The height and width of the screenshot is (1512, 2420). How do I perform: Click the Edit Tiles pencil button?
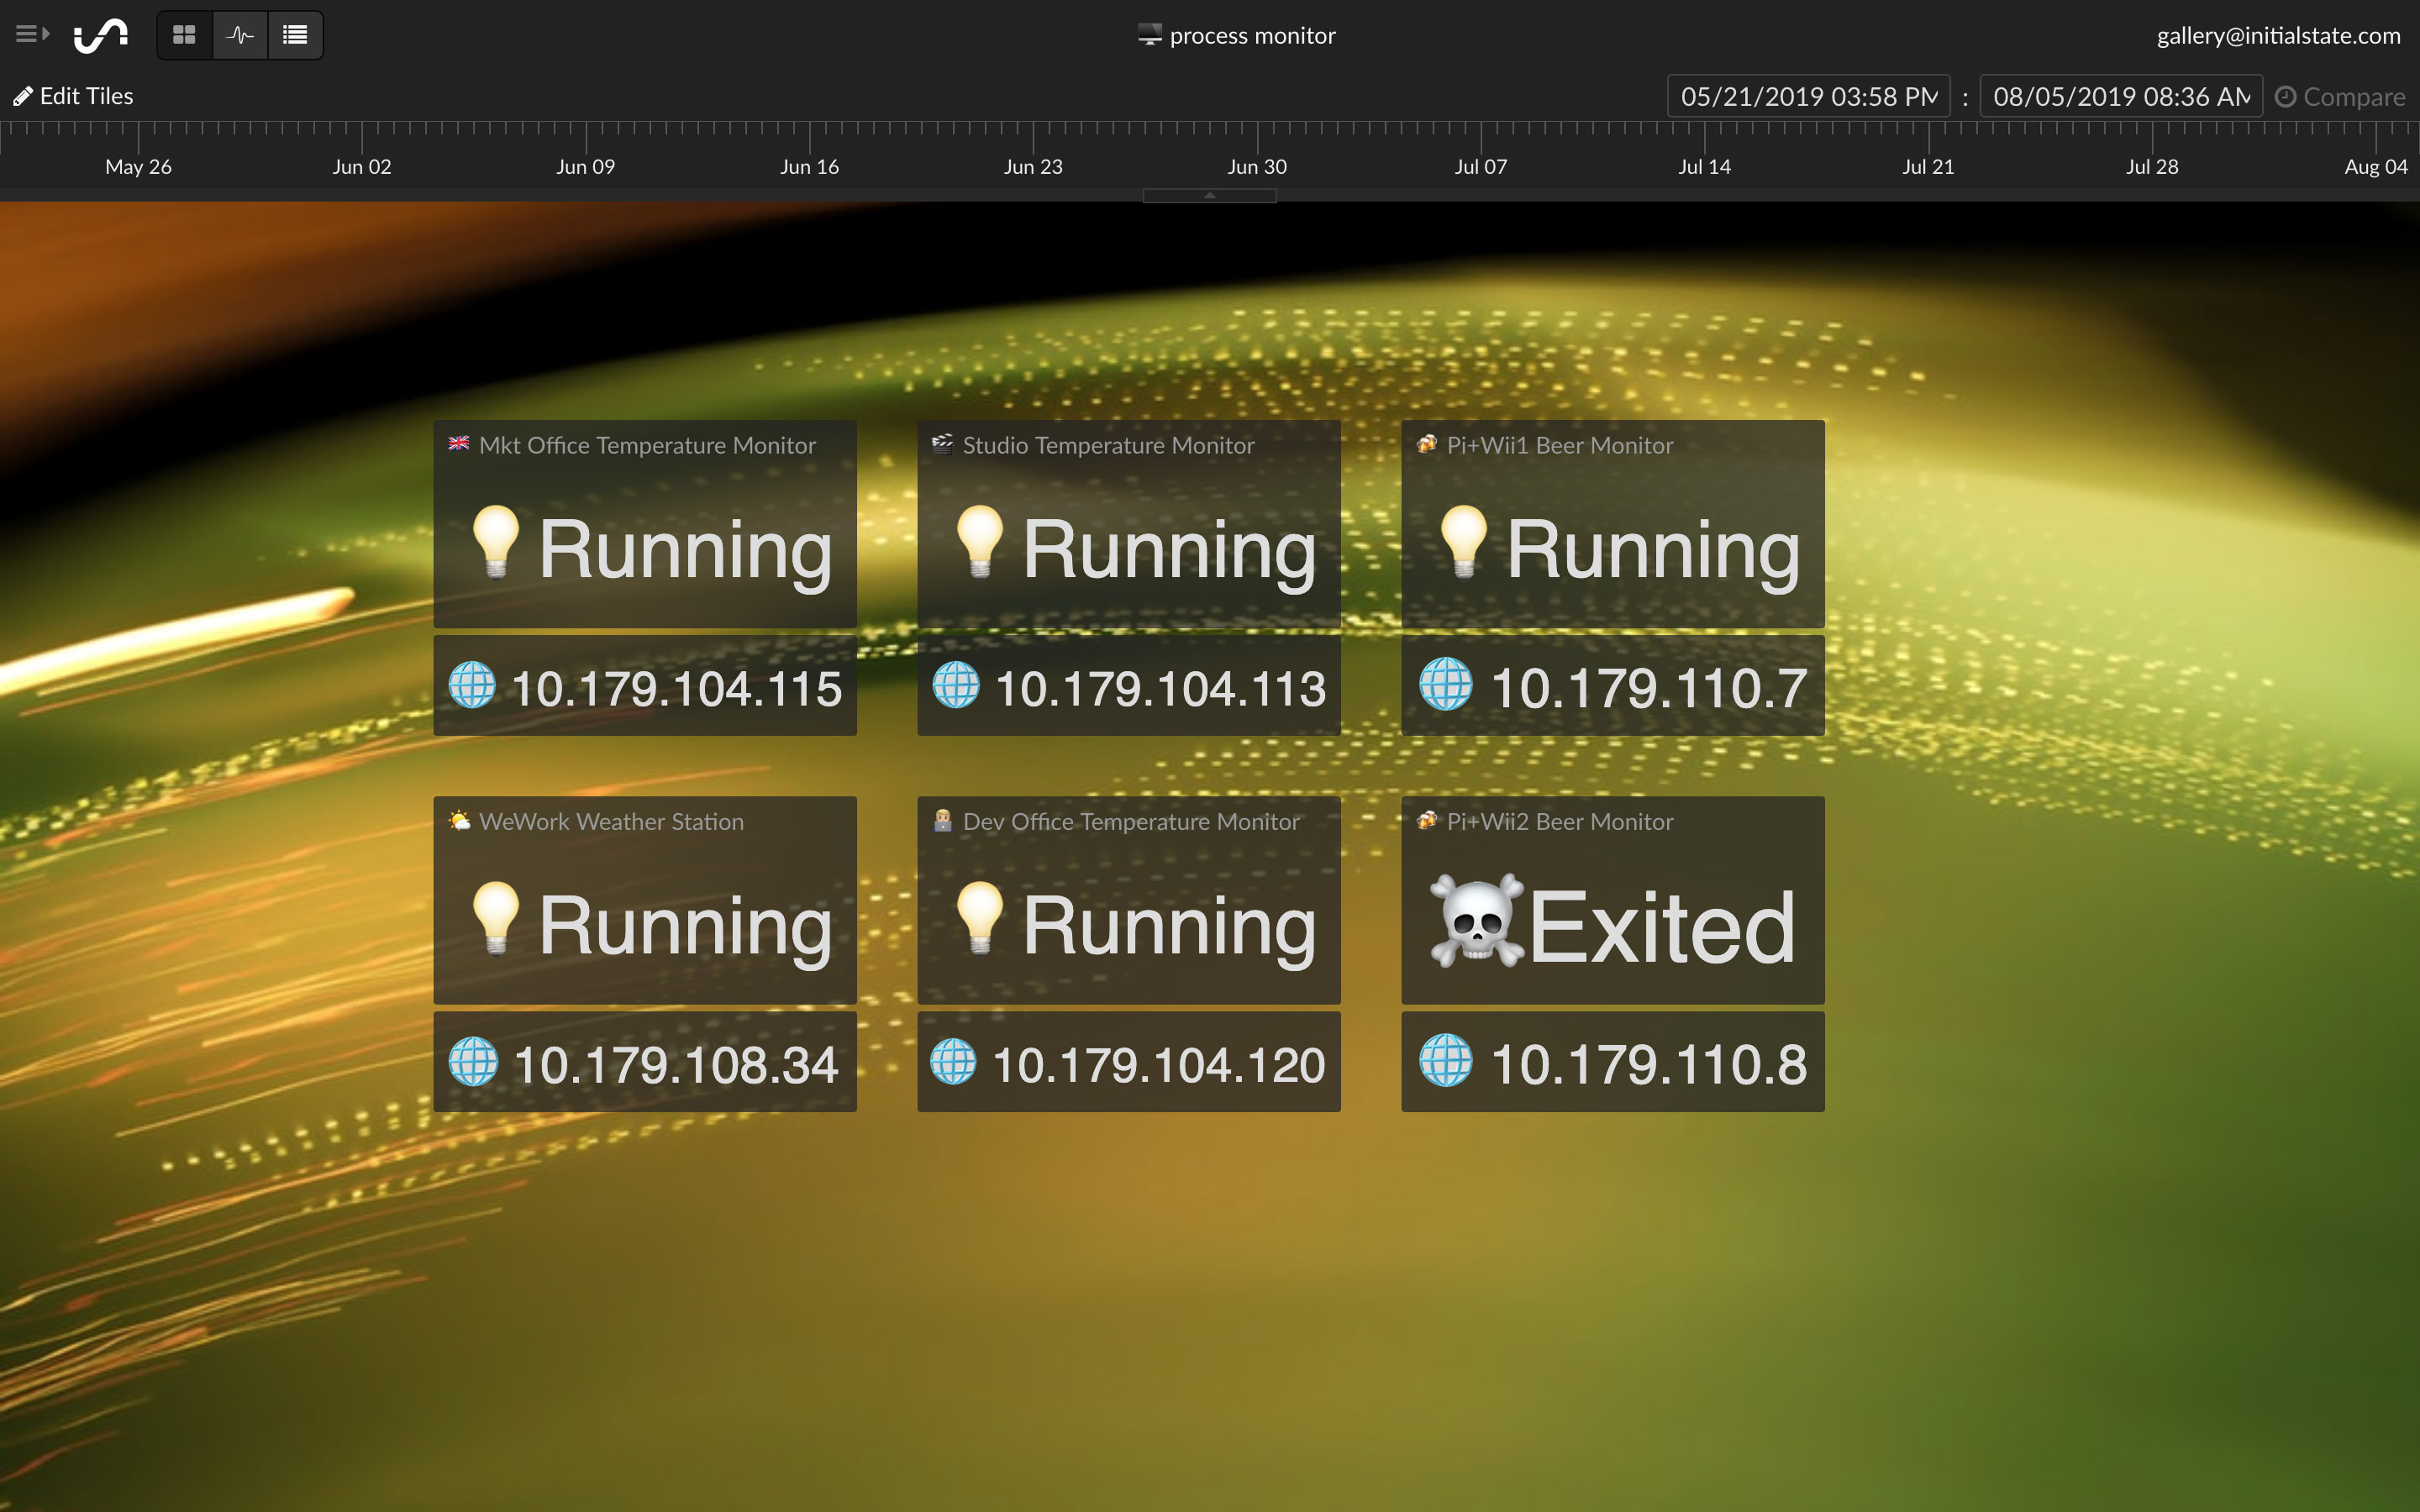(73, 96)
